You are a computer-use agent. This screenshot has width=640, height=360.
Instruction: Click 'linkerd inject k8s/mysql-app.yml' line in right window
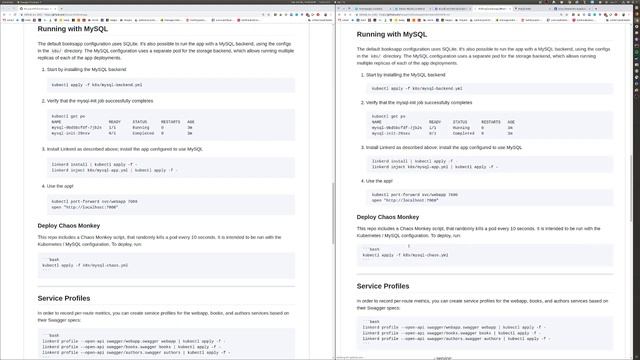point(435,167)
